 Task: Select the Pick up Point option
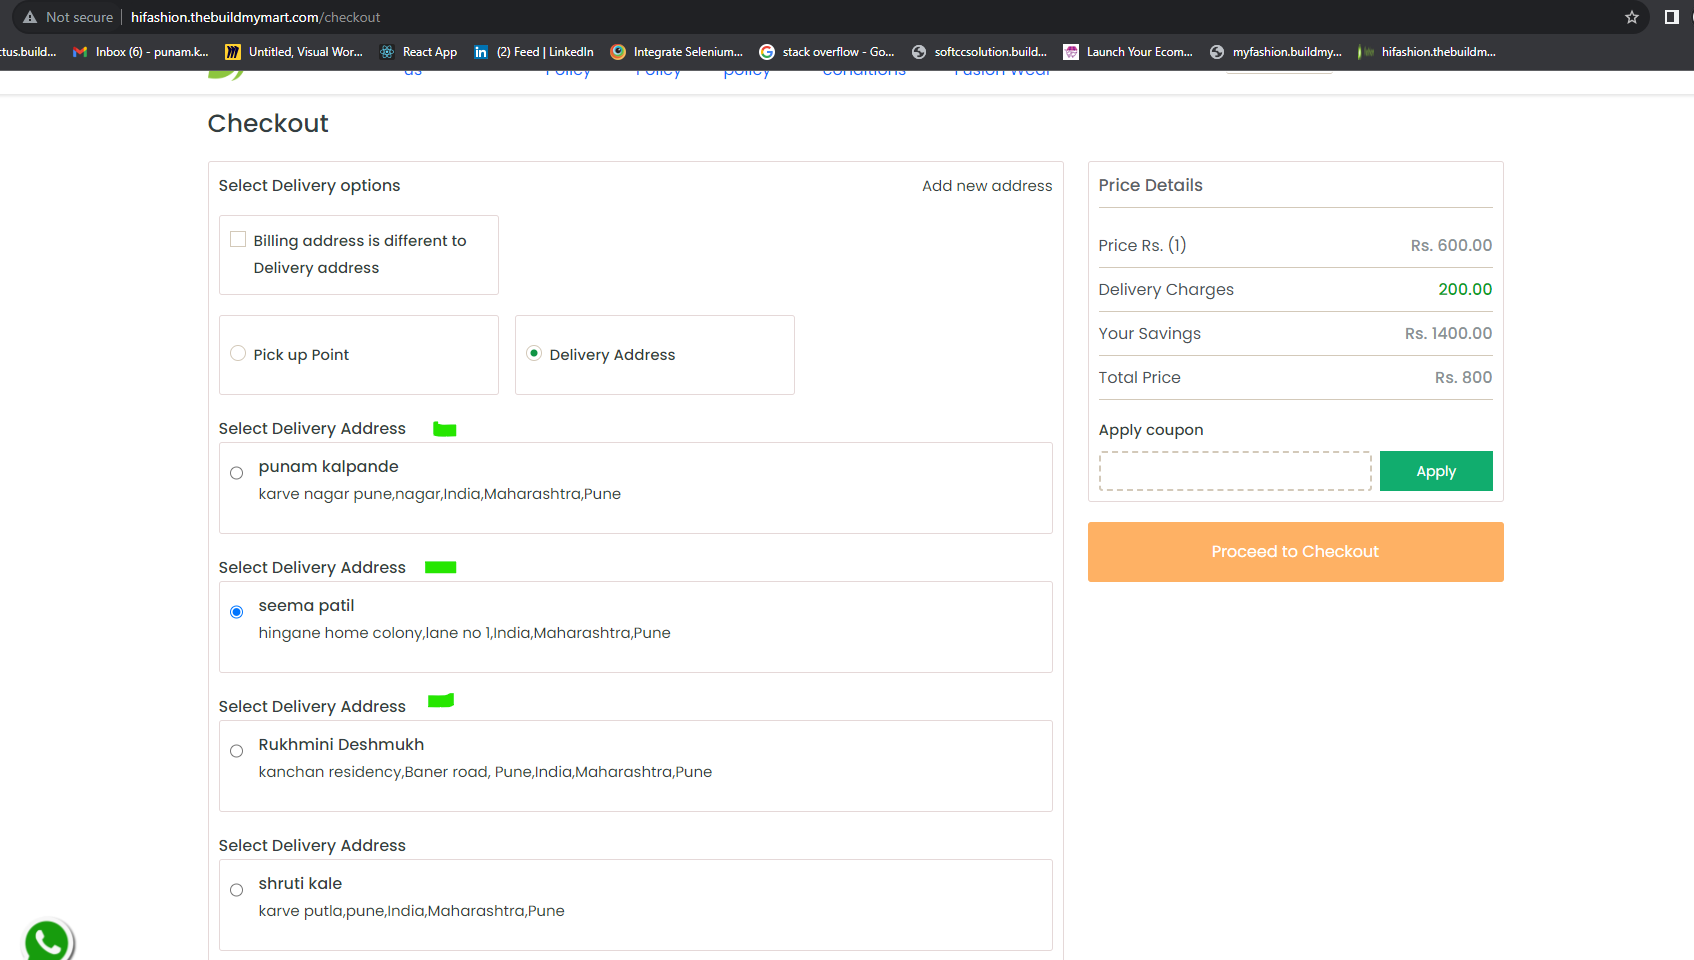click(x=238, y=353)
